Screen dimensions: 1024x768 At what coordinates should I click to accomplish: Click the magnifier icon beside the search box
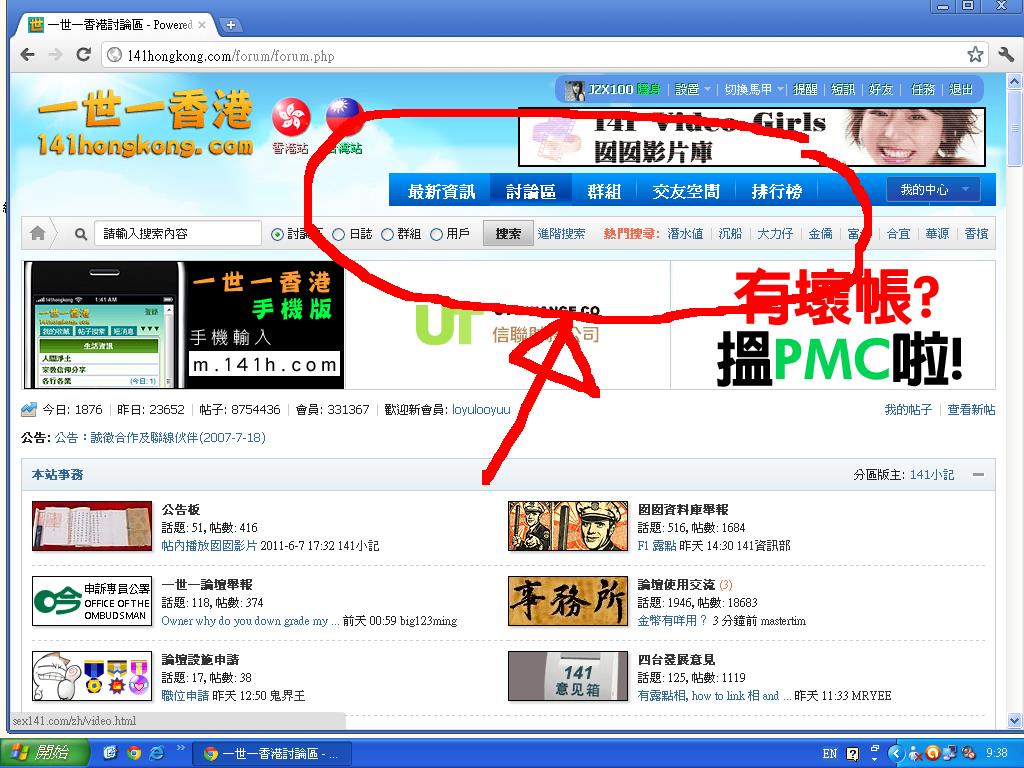[x=80, y=233]
